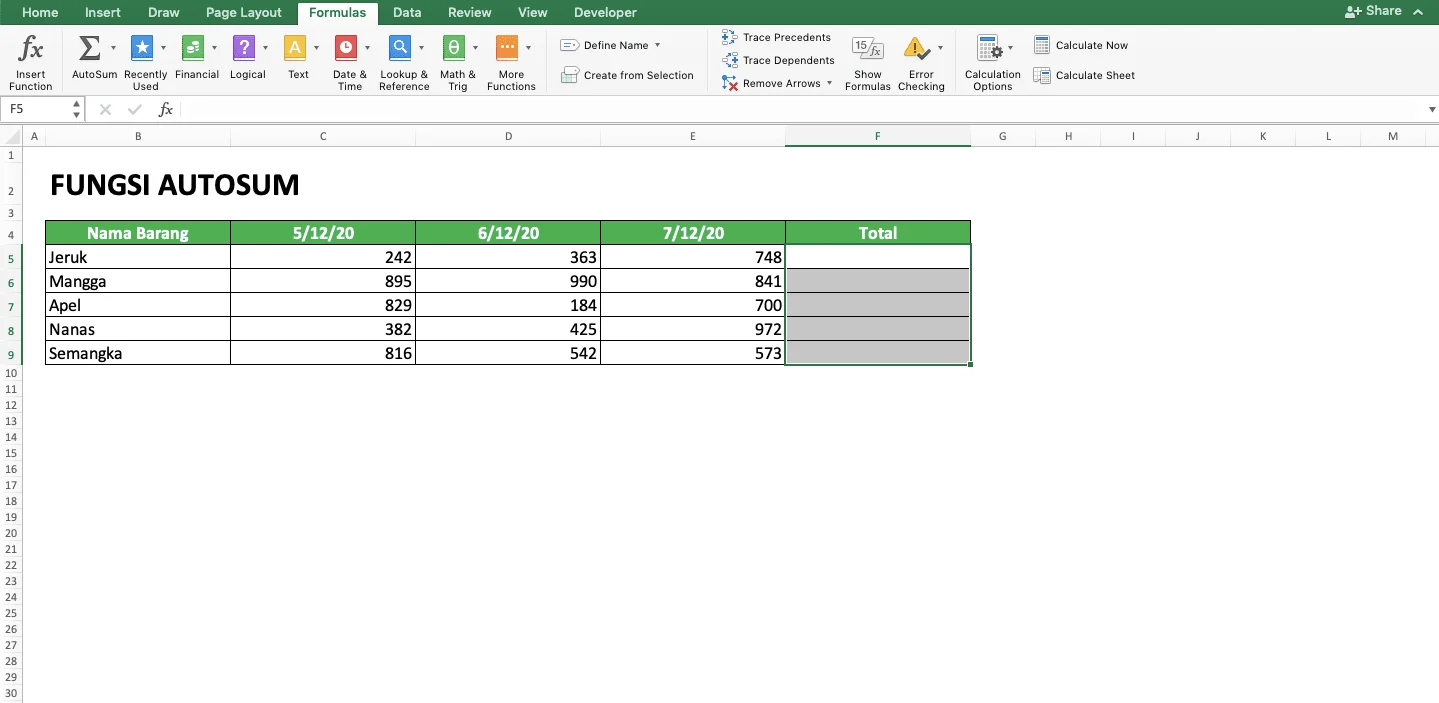Viewport: 1439px width, 703px height.
Task: Switch to the View tab
Action: coord(533,12)
